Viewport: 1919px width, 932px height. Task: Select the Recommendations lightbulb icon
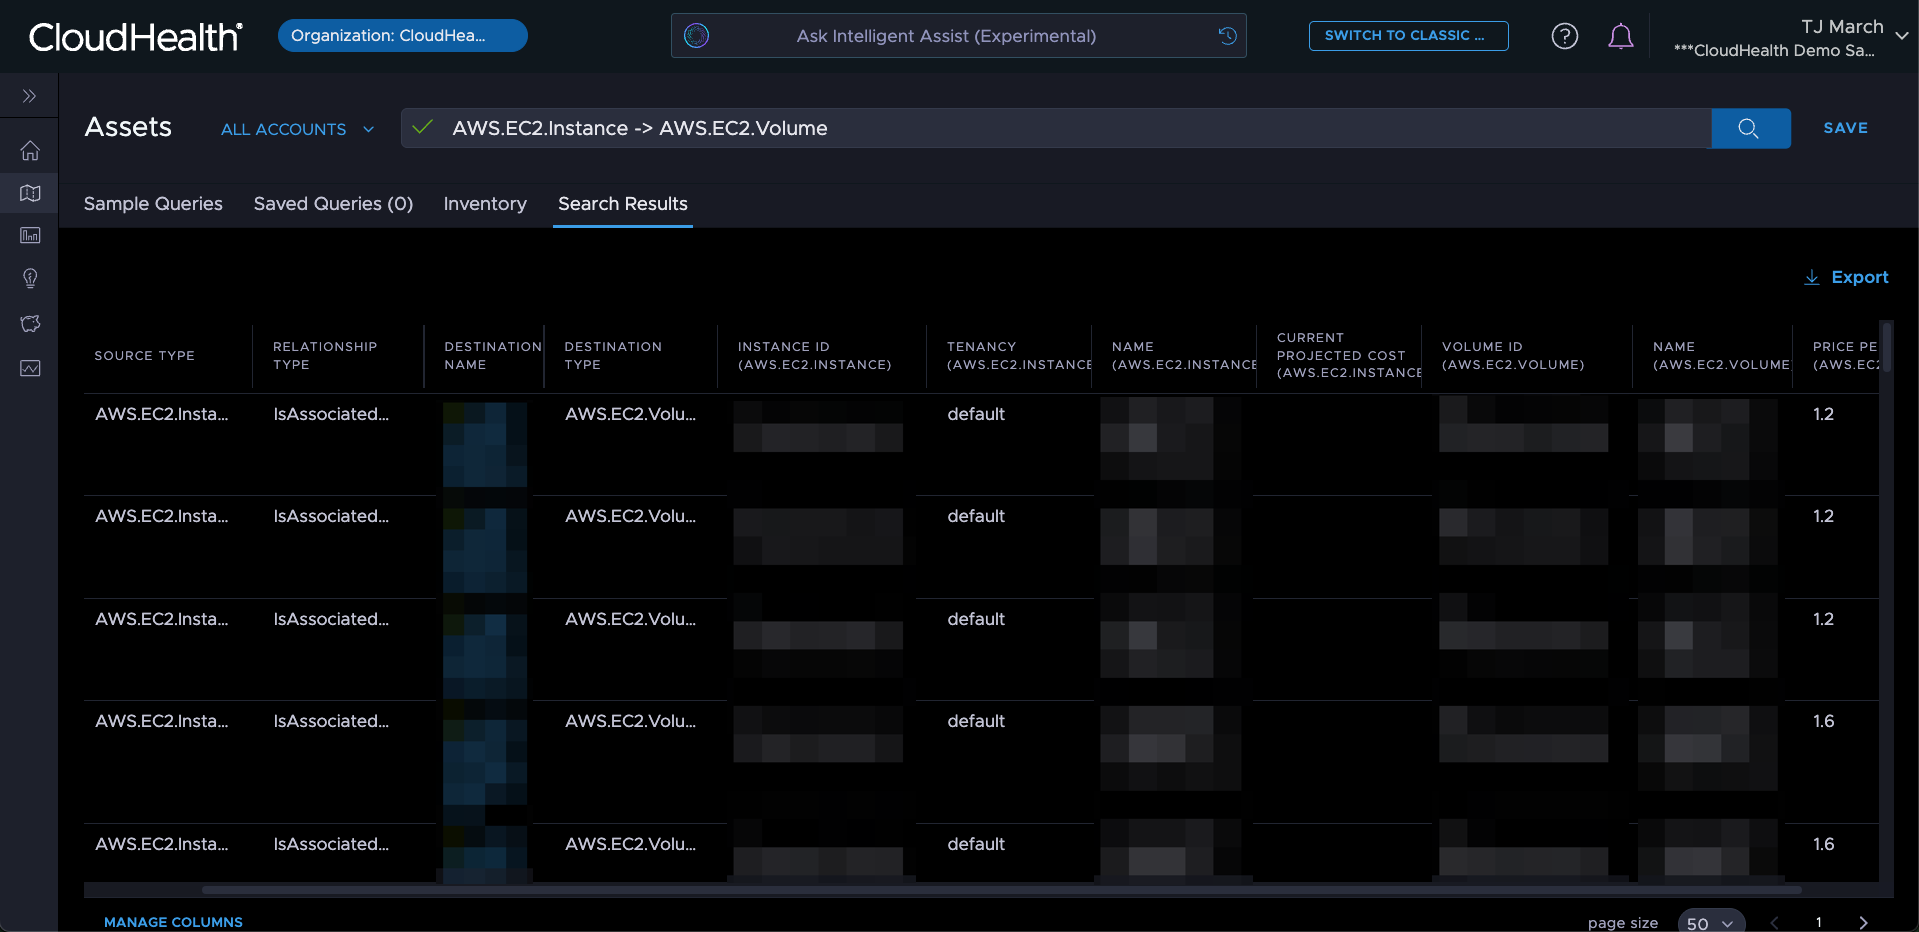pos(30,278)
